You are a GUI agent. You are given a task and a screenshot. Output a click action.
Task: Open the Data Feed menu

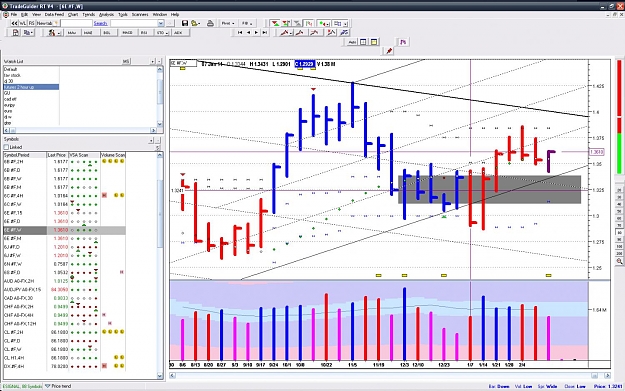tap(54, 14)
